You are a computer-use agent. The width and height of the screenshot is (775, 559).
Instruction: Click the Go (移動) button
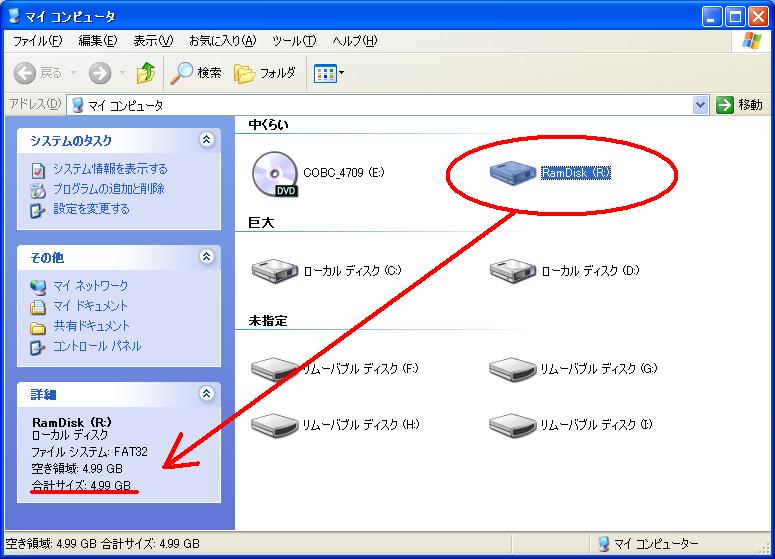click(x=740, y=105)
